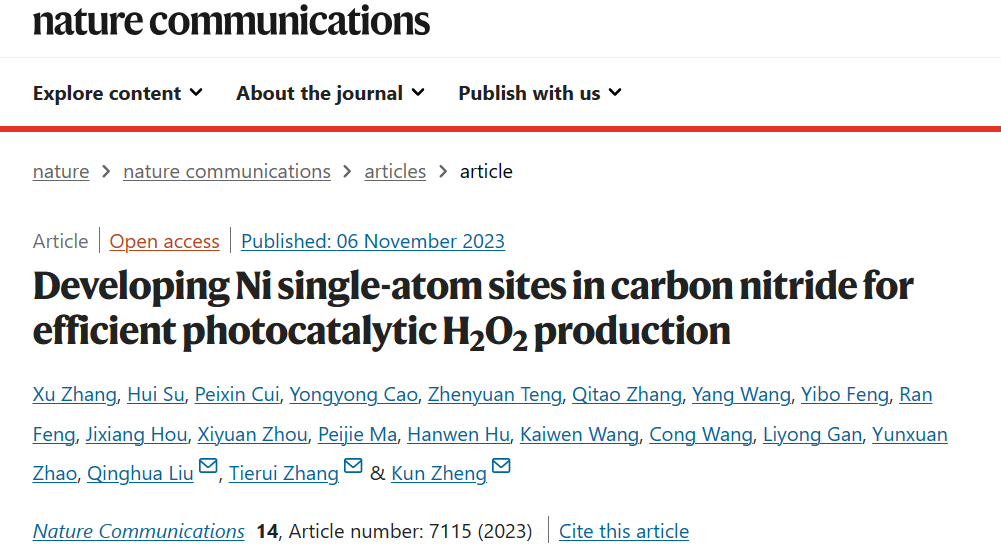Open author Xu Zhang's profile
The height and width of the screenshot is (554, 1001).
pos(75,394)
